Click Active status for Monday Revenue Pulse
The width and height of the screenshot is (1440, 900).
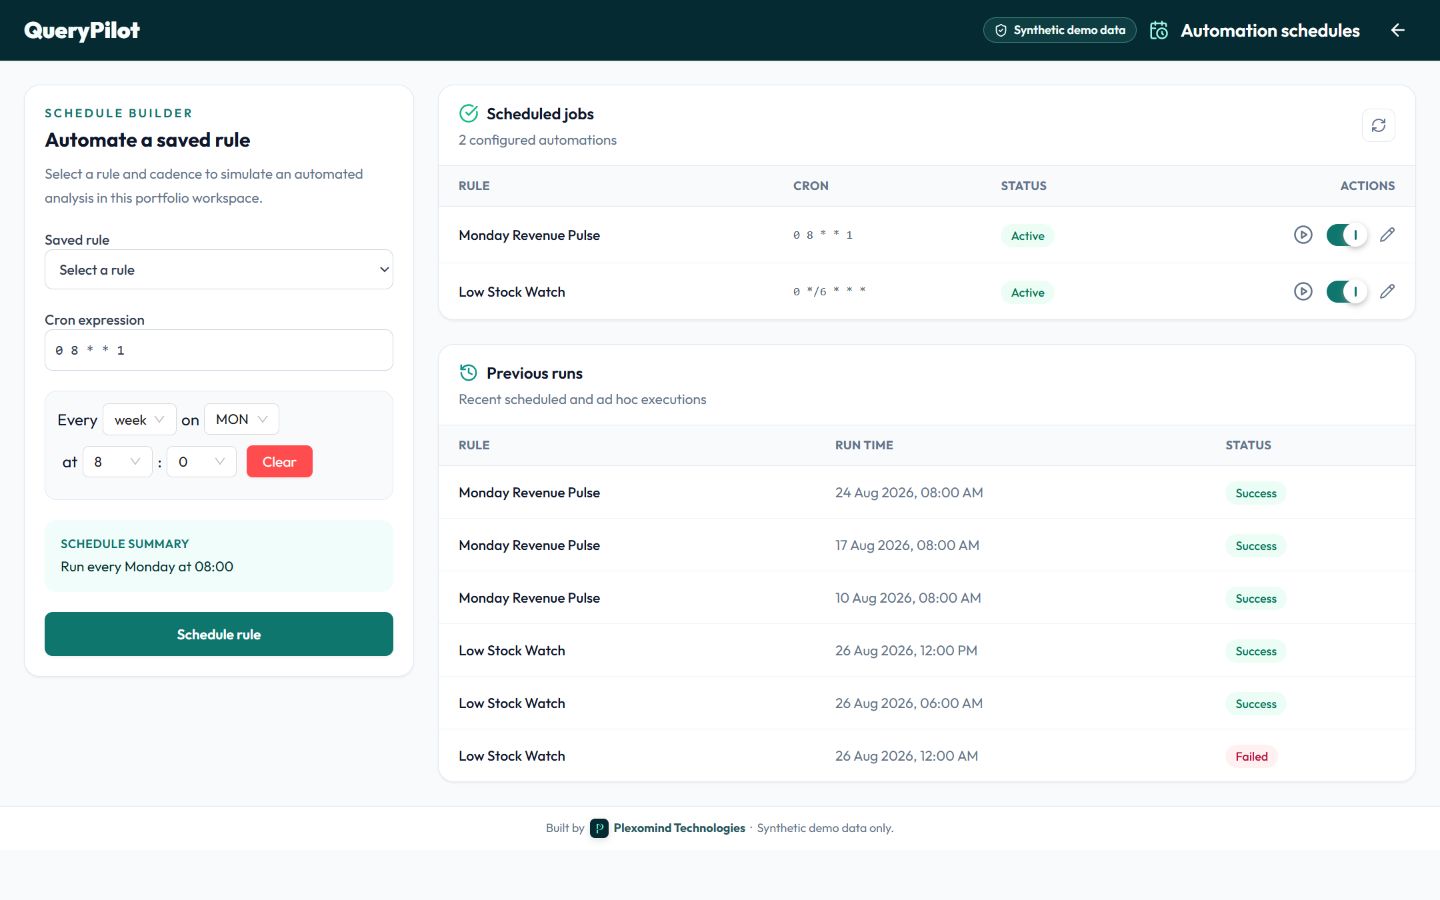[1028, 236]
